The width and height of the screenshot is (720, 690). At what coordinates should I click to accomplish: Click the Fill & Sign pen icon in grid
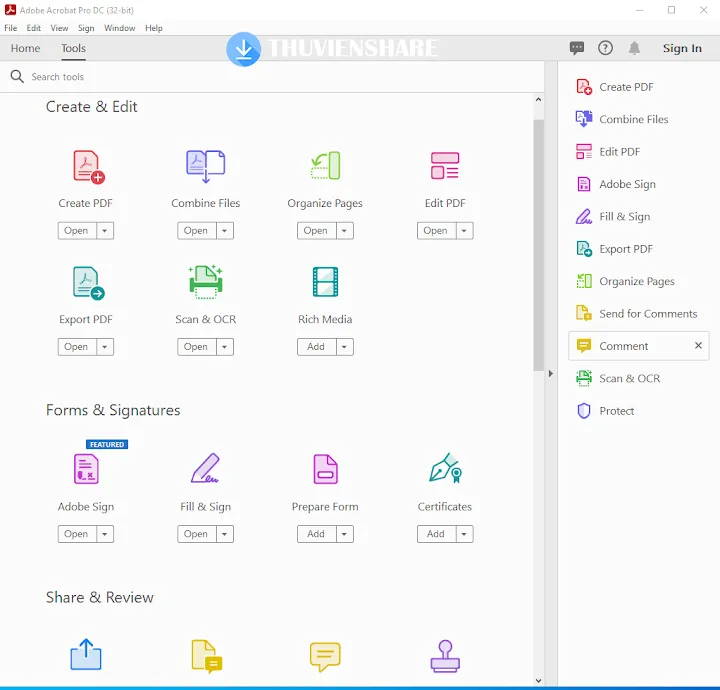click(205, 468)
